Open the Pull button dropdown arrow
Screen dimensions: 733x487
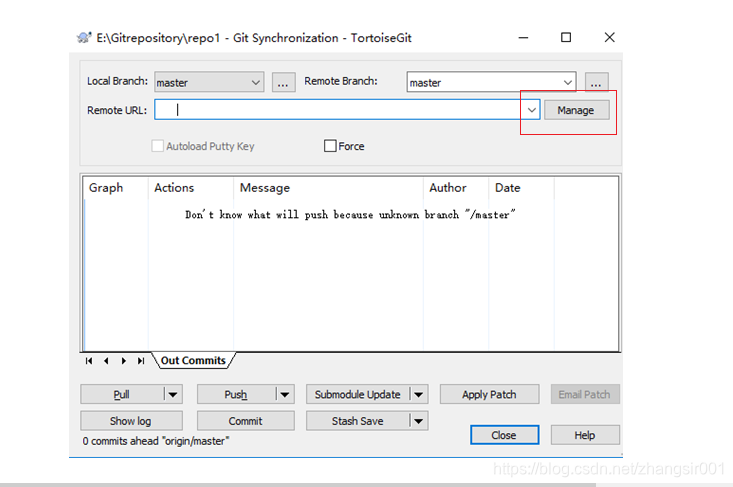coord(173,394)
